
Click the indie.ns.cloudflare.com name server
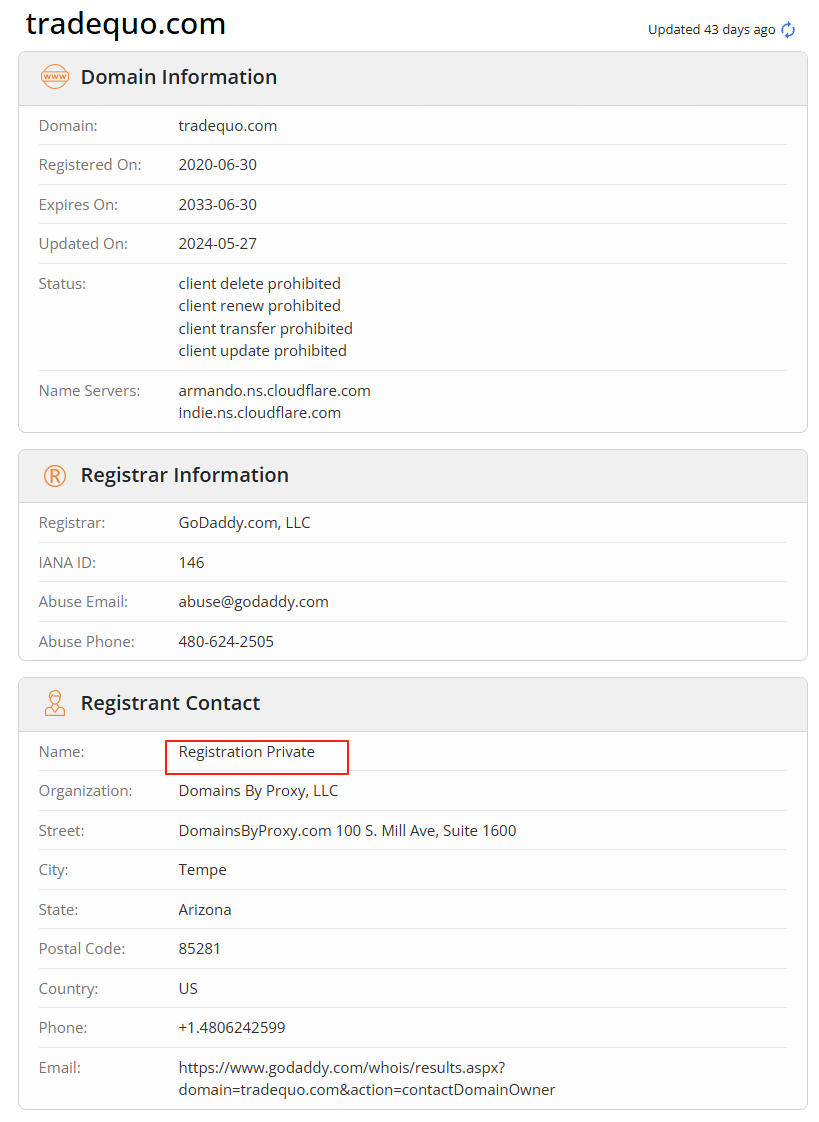[x=259, y=412]
